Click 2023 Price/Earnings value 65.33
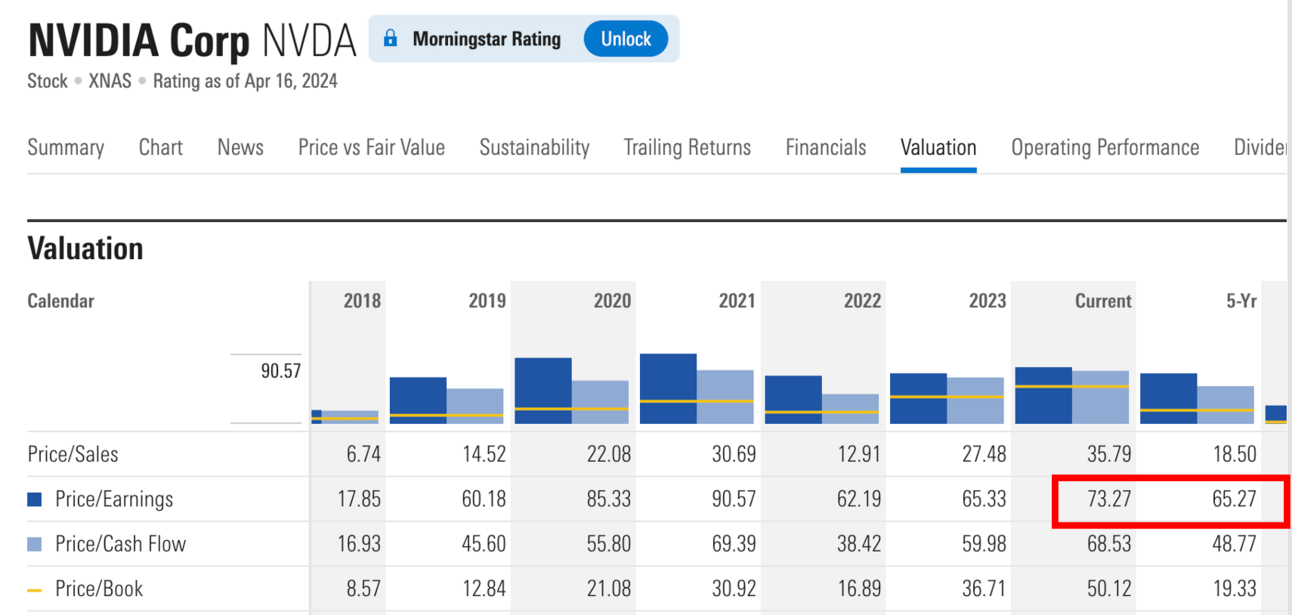 point(984,499)
